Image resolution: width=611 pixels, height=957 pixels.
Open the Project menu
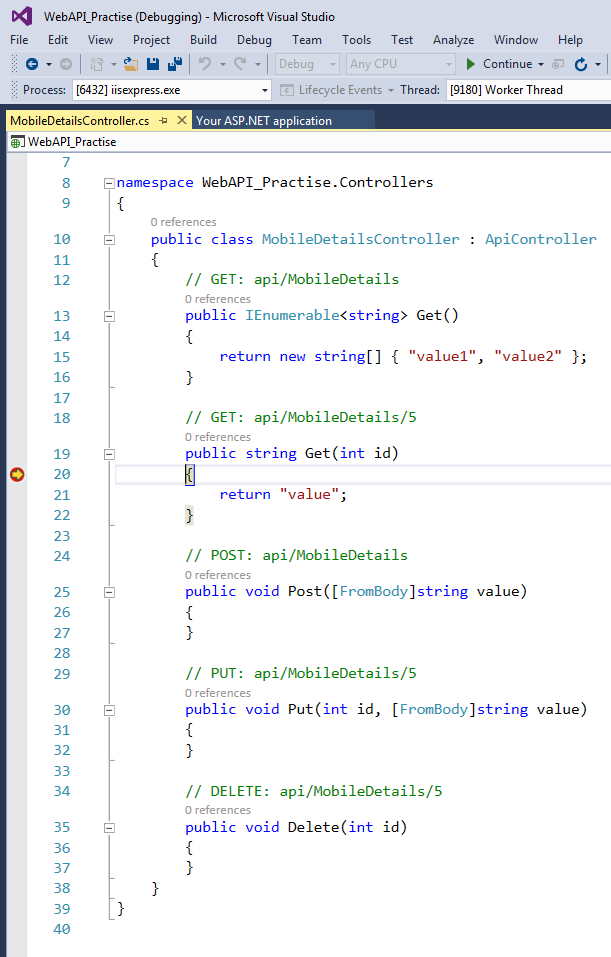click(x=151, y=40)
